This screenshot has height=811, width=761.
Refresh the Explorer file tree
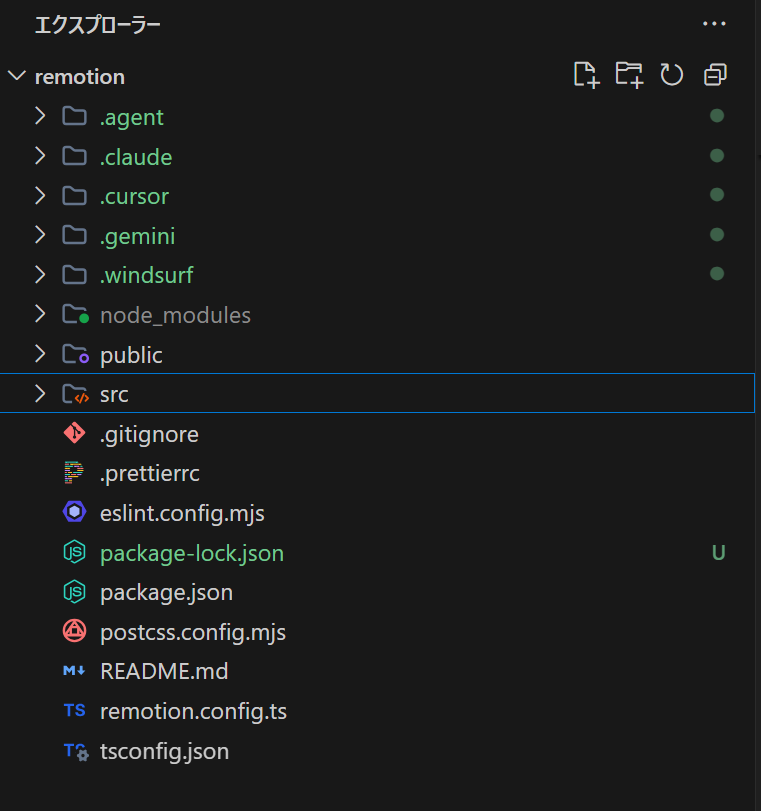coord(672,75)
